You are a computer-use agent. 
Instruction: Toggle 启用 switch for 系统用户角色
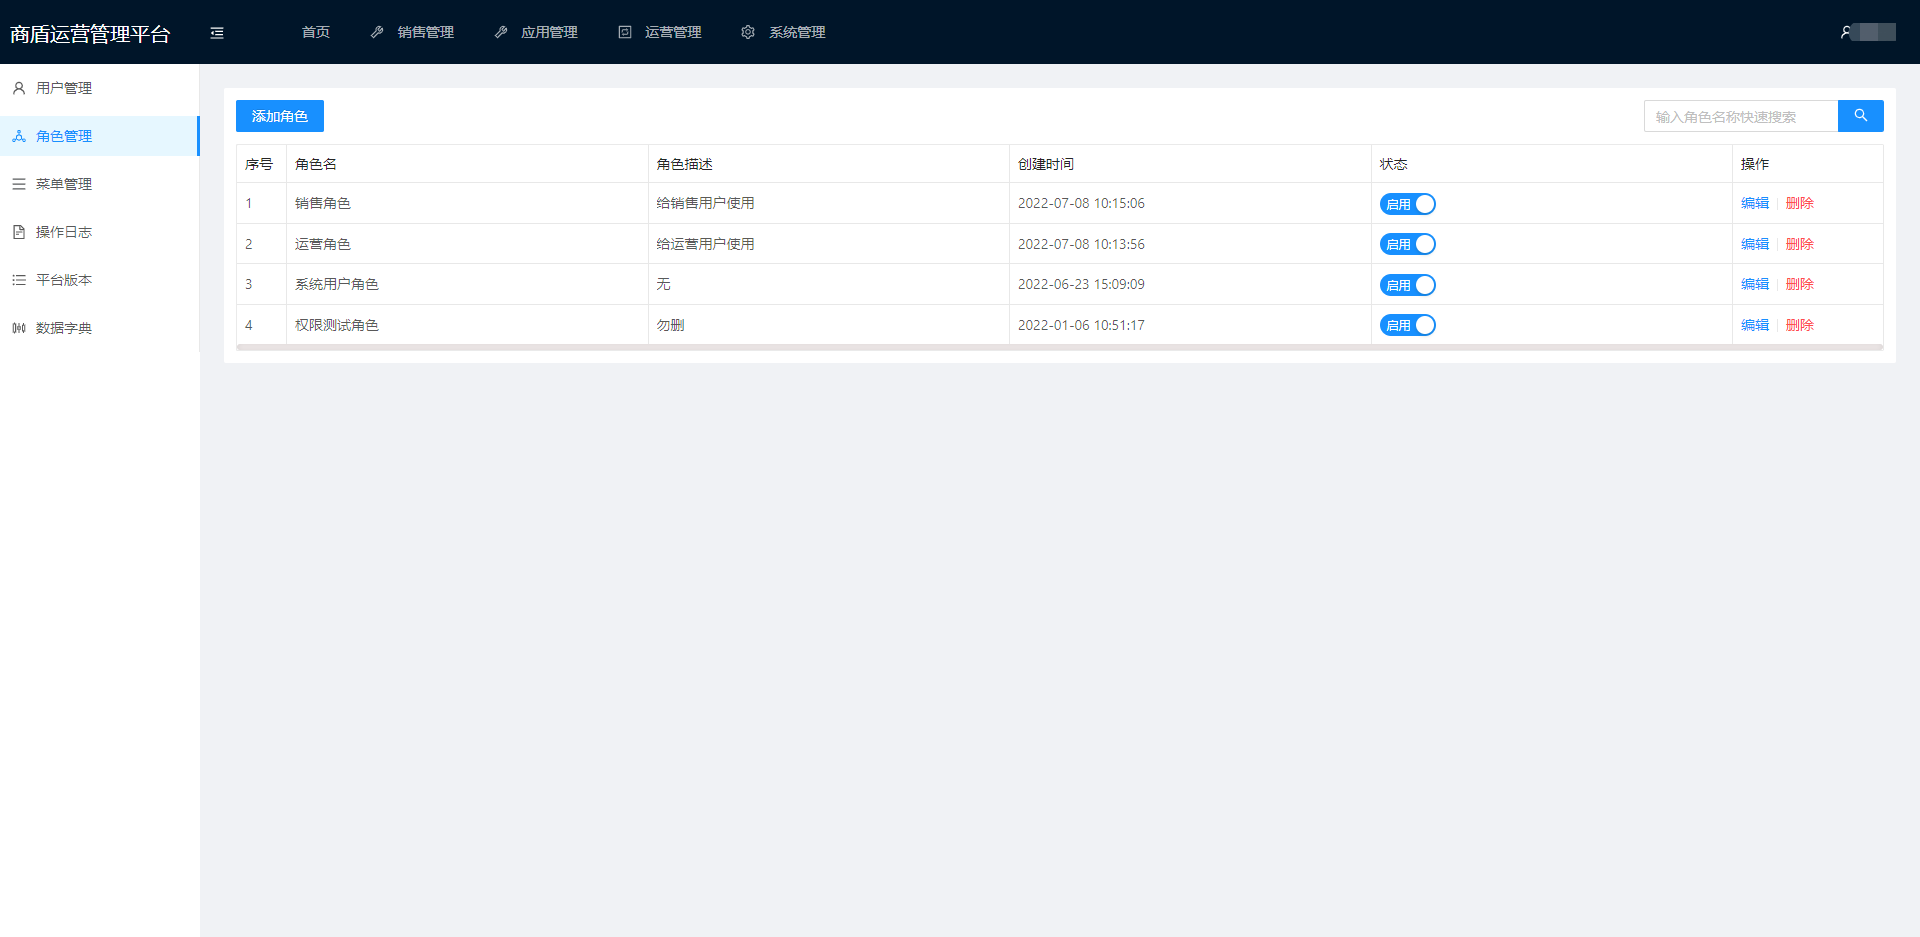[1408, 285]
